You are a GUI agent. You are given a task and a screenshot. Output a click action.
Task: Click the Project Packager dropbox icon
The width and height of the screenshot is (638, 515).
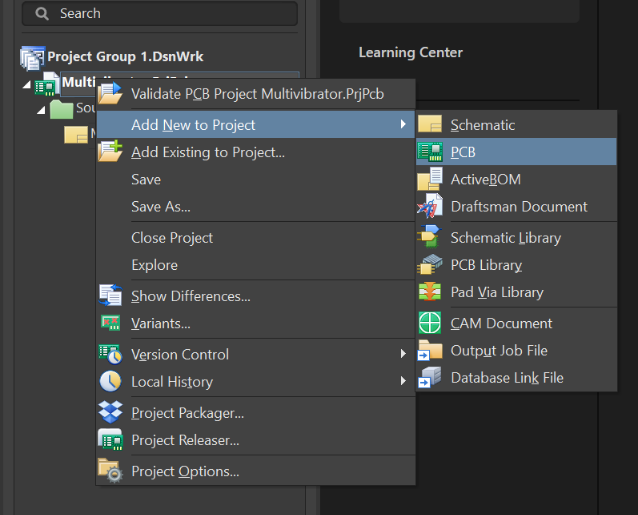click(x=111, y=413)
